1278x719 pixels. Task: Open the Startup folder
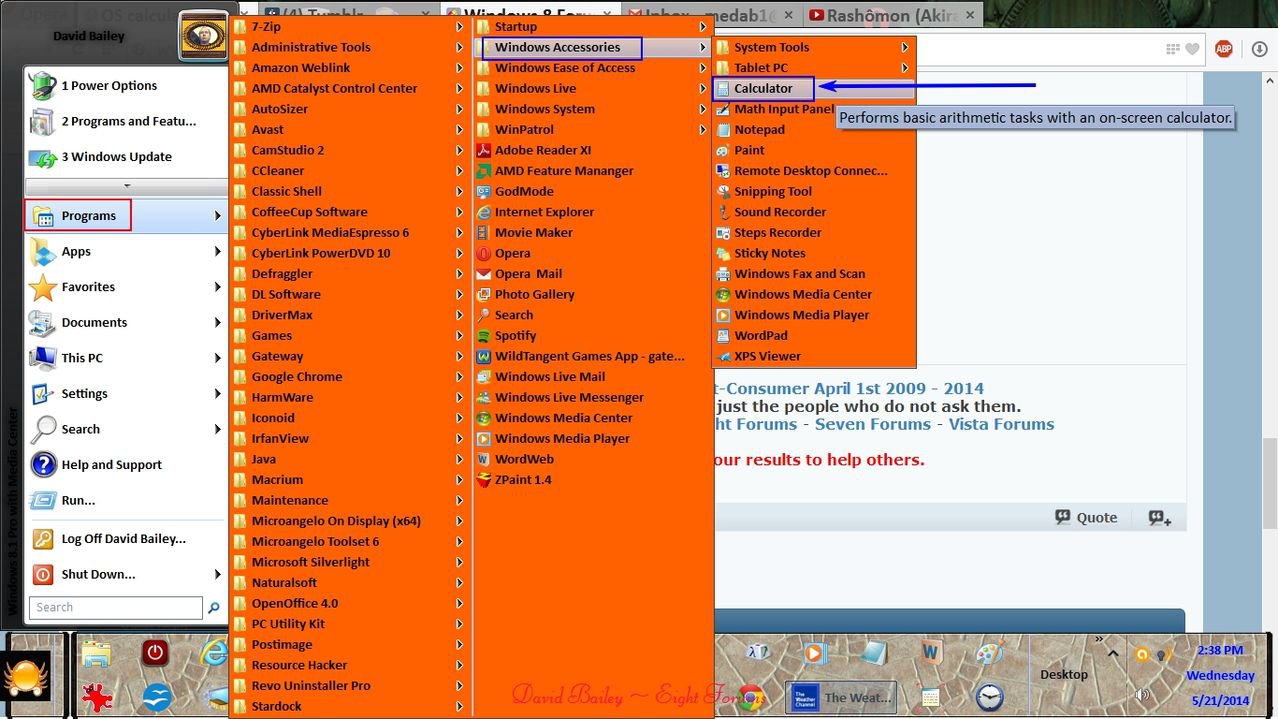(x=515, y=27)
